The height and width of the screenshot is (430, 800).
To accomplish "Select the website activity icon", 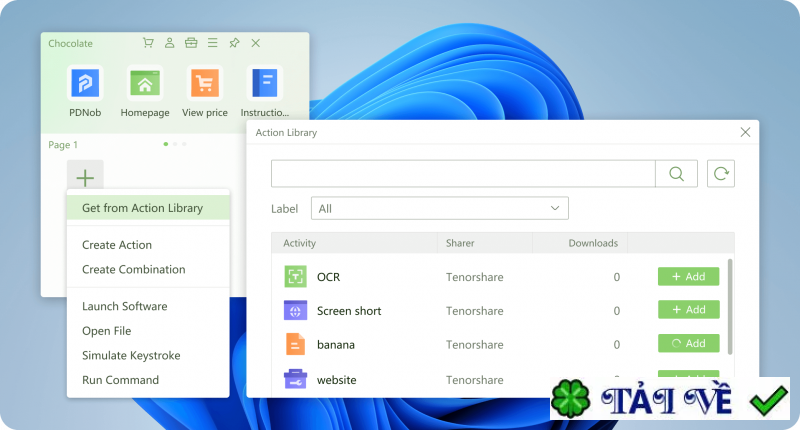I will click(295, 380).
